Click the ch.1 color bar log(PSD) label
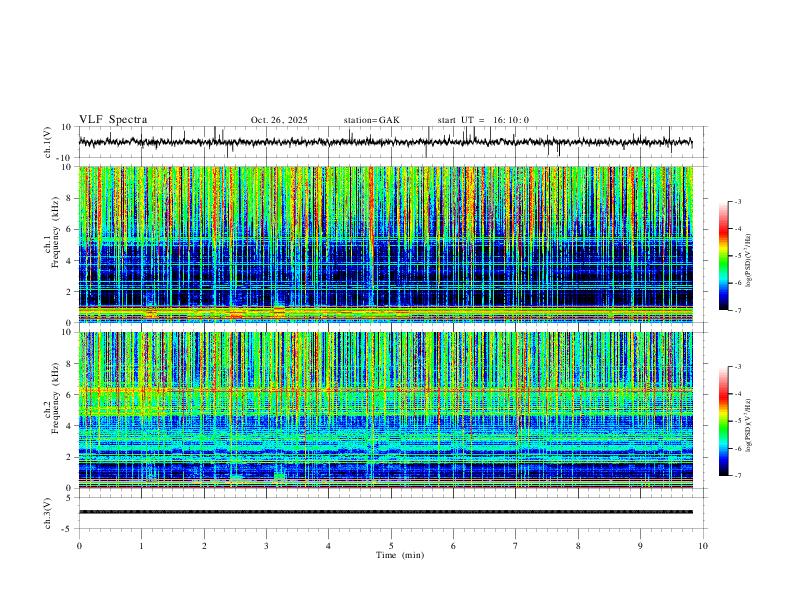The width and height of the screenshot is (792, 612). 749,261
